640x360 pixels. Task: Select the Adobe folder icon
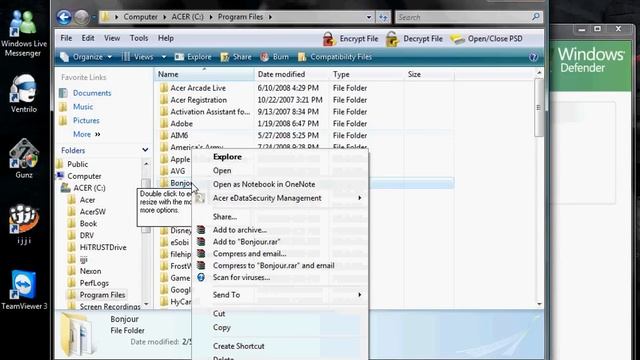coord(164,123)
